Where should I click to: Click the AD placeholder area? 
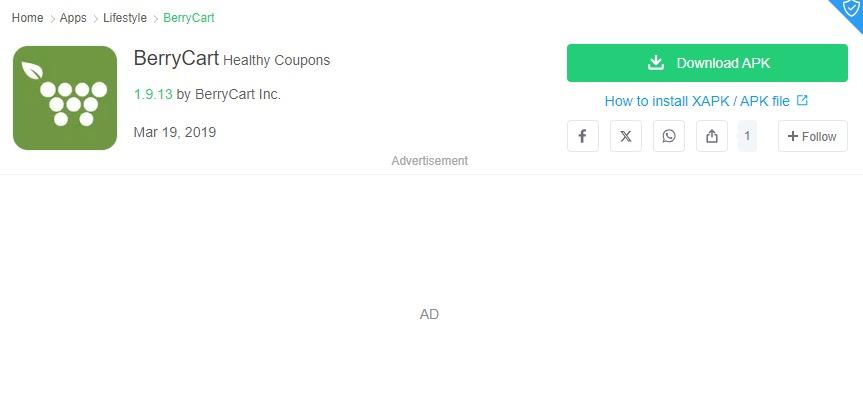click(429, 314)
